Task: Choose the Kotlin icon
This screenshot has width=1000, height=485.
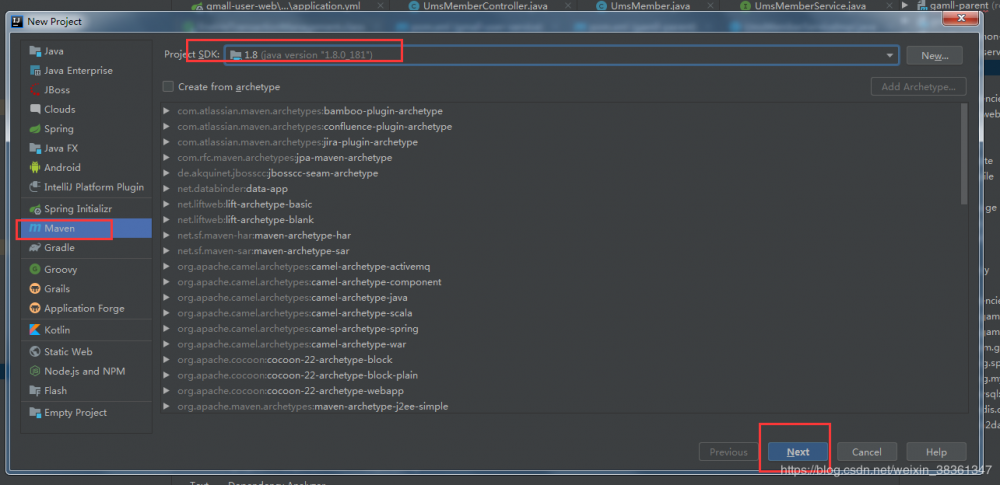Action: (34, 330)
